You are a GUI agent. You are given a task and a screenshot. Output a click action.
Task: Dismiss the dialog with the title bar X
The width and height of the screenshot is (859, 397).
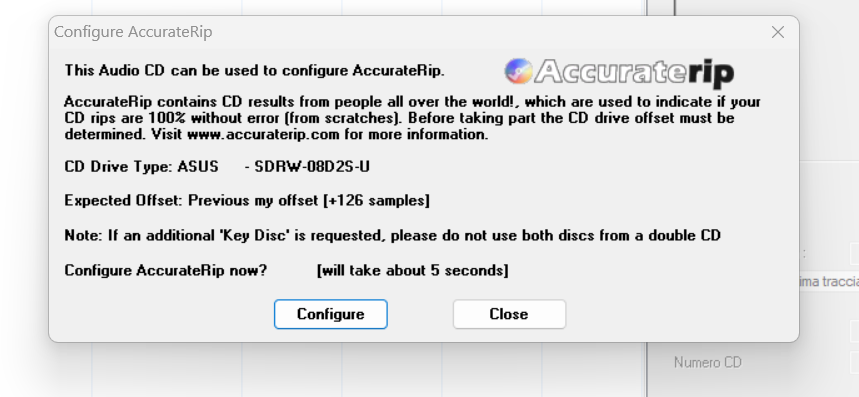pyautogui.click(x=777, y=32)
